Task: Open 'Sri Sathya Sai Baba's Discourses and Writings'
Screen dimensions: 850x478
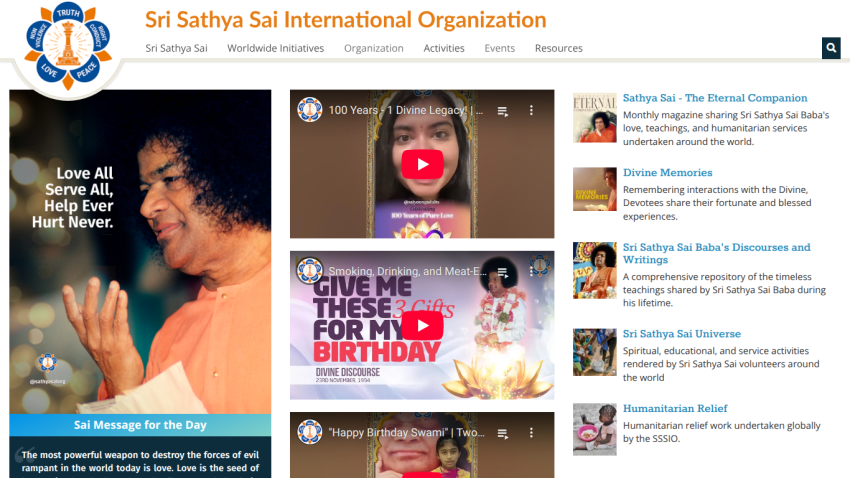Action: click(x=716, y=253)
